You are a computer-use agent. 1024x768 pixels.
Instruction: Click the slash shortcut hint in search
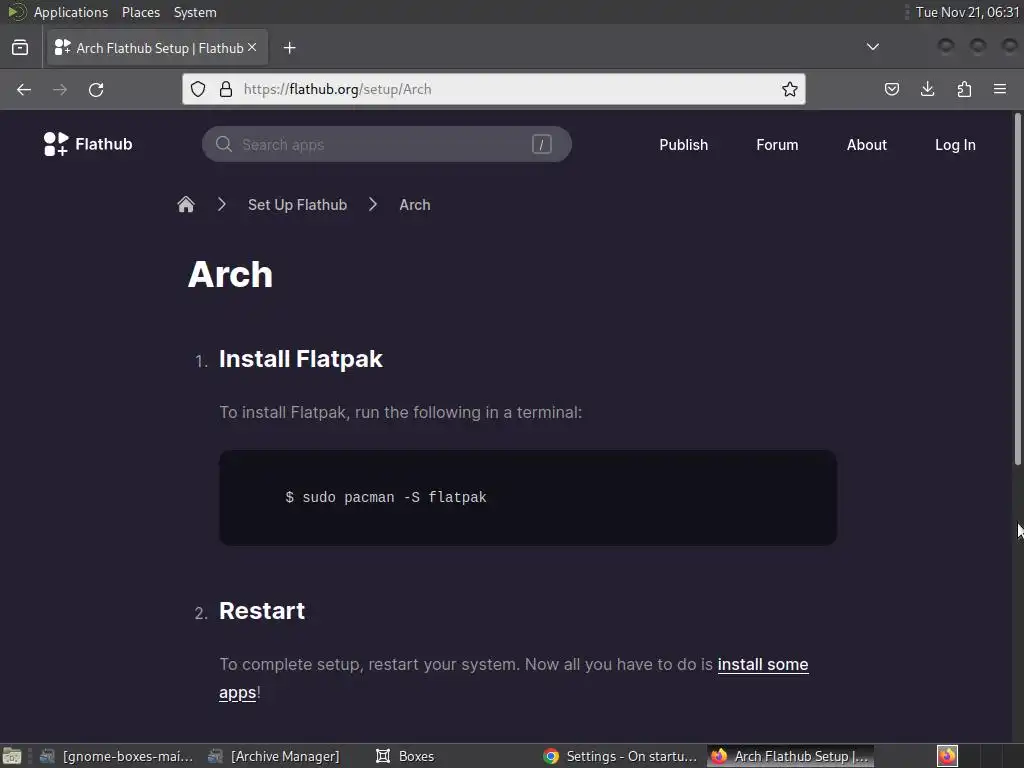pyautogui.click(x=541, y=144)
